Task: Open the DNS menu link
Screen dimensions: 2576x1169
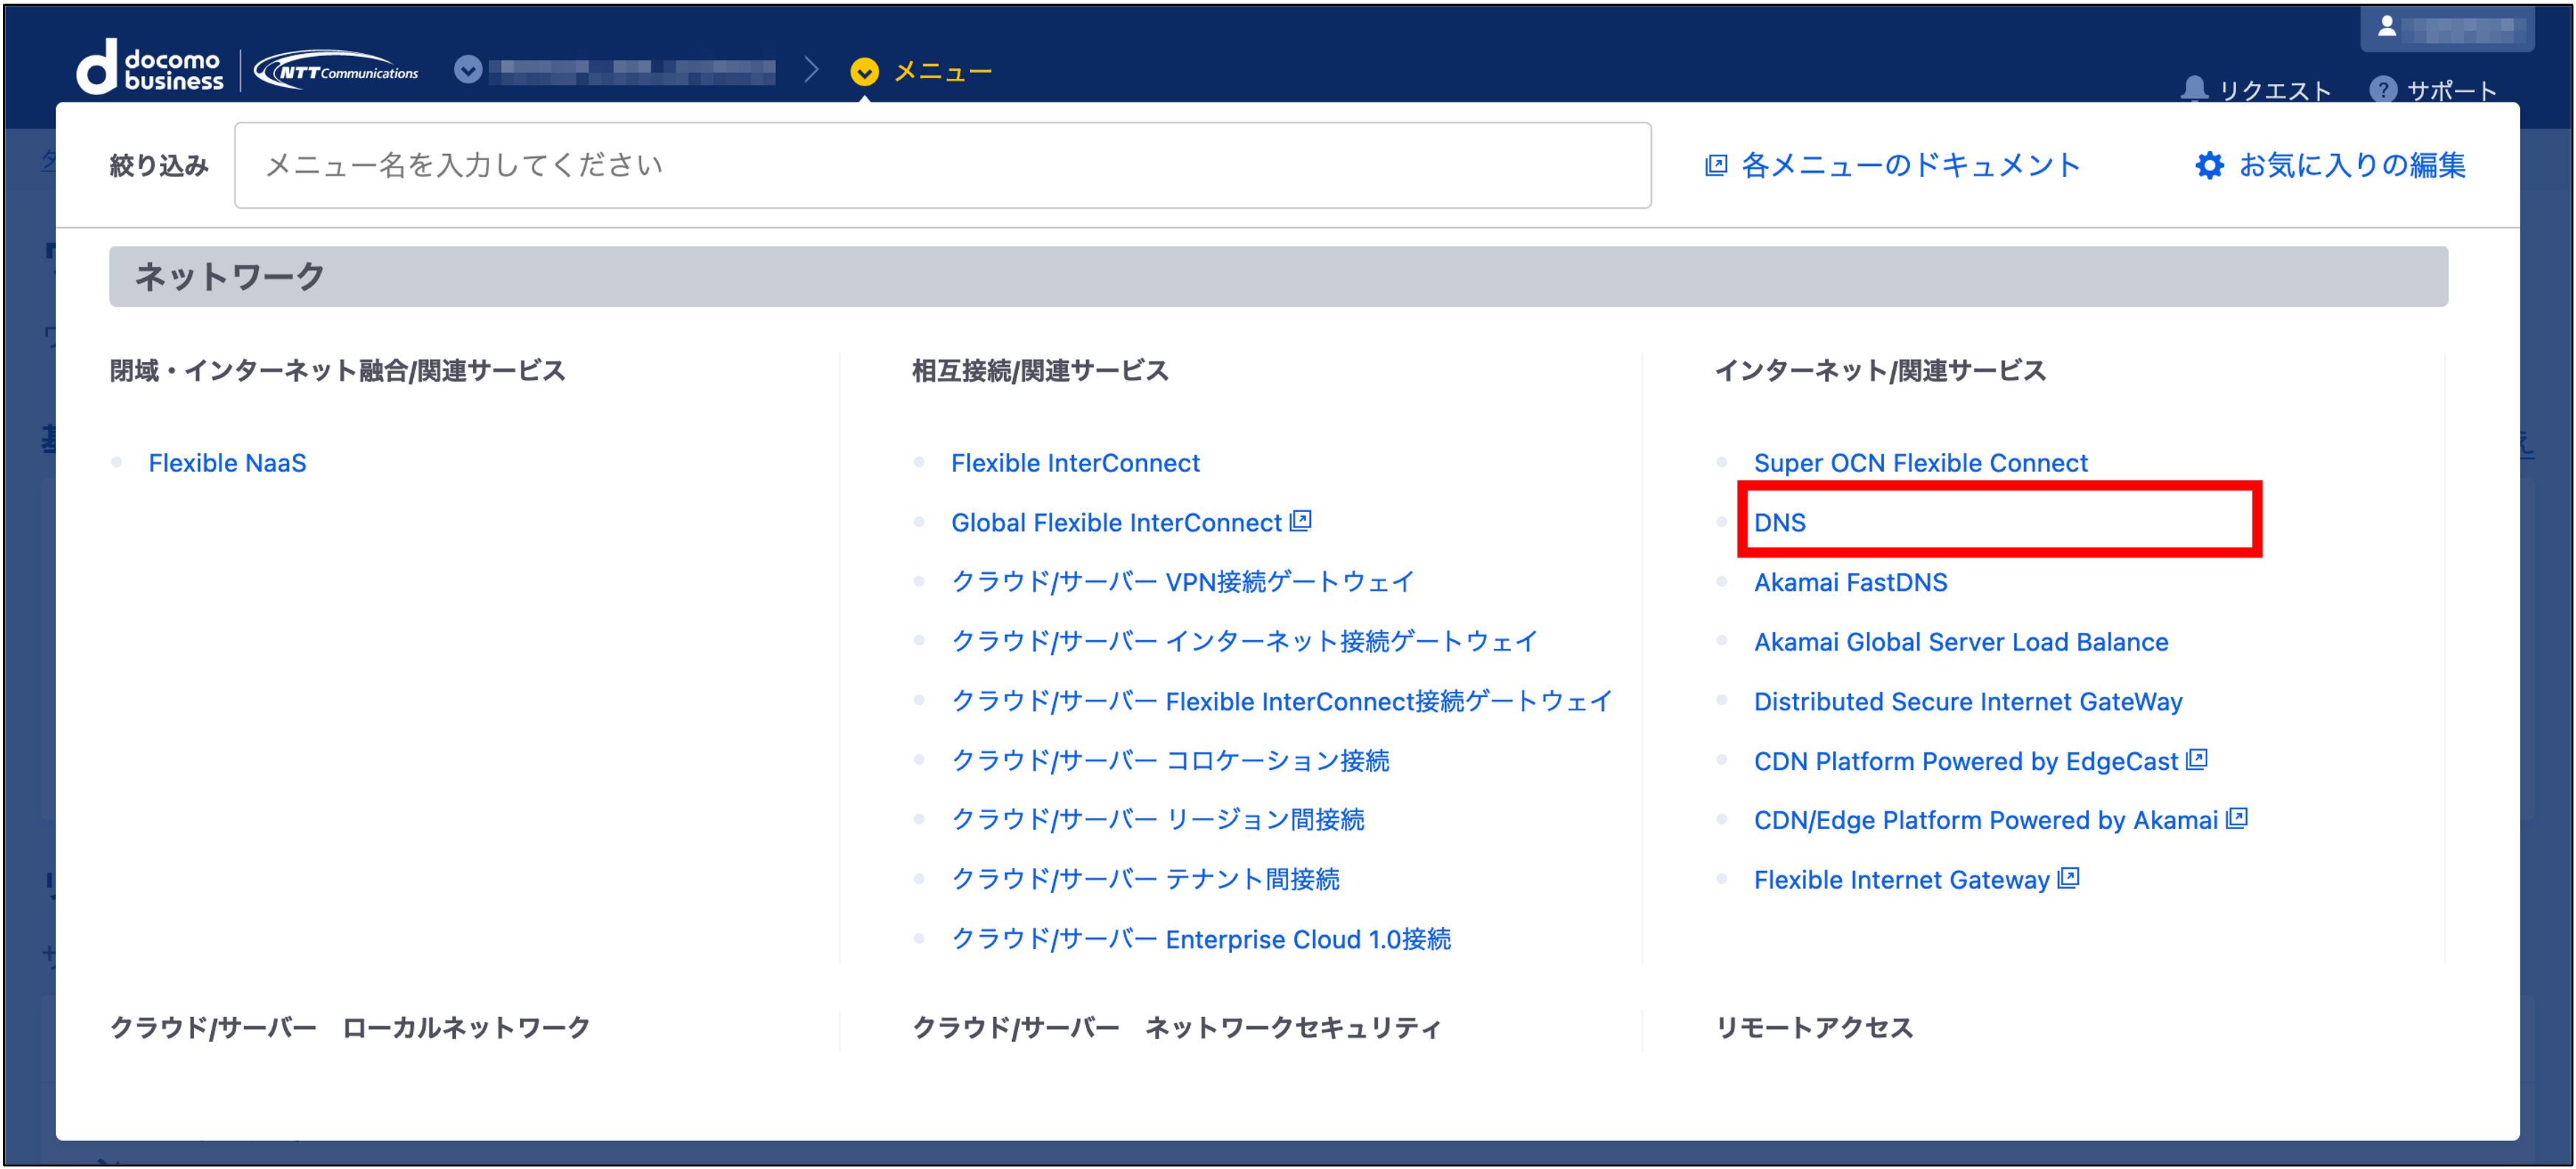Action: pos(1779,522)
